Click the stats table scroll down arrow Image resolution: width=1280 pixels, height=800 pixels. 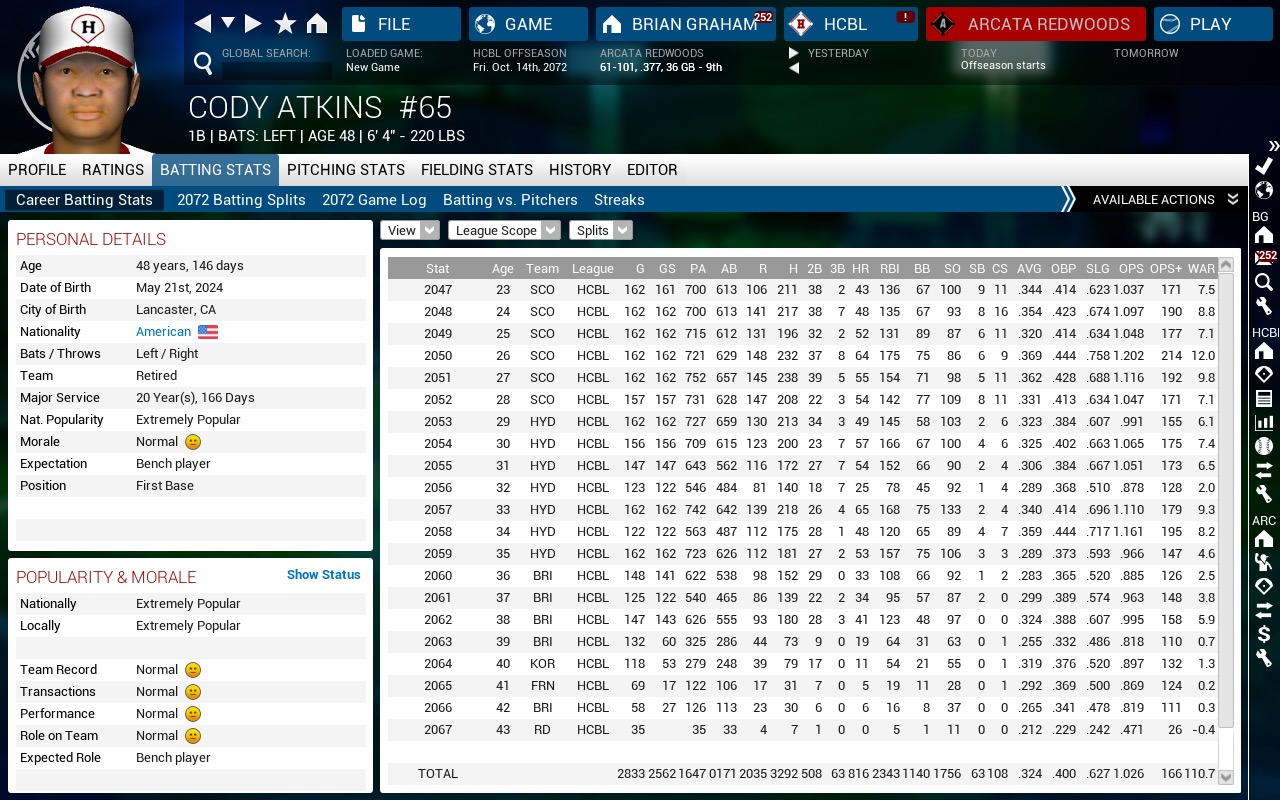pos(1226,777)
